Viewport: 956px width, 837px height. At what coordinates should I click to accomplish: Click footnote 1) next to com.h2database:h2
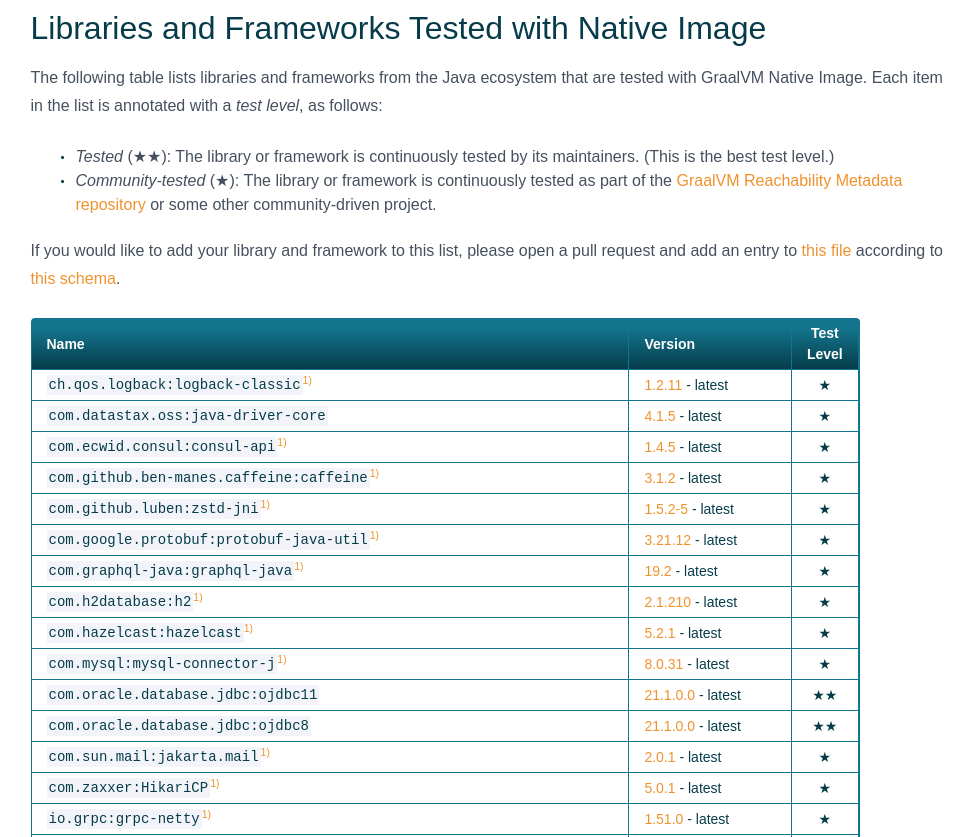coord(198,598)
